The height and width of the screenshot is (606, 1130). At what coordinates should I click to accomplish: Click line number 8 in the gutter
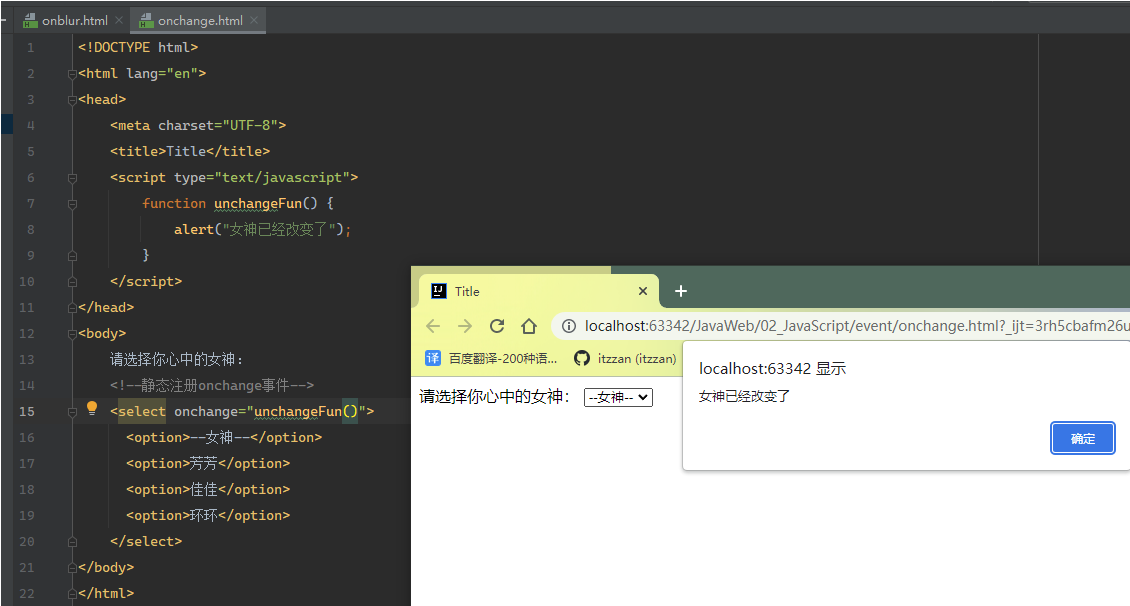(30, 229)
